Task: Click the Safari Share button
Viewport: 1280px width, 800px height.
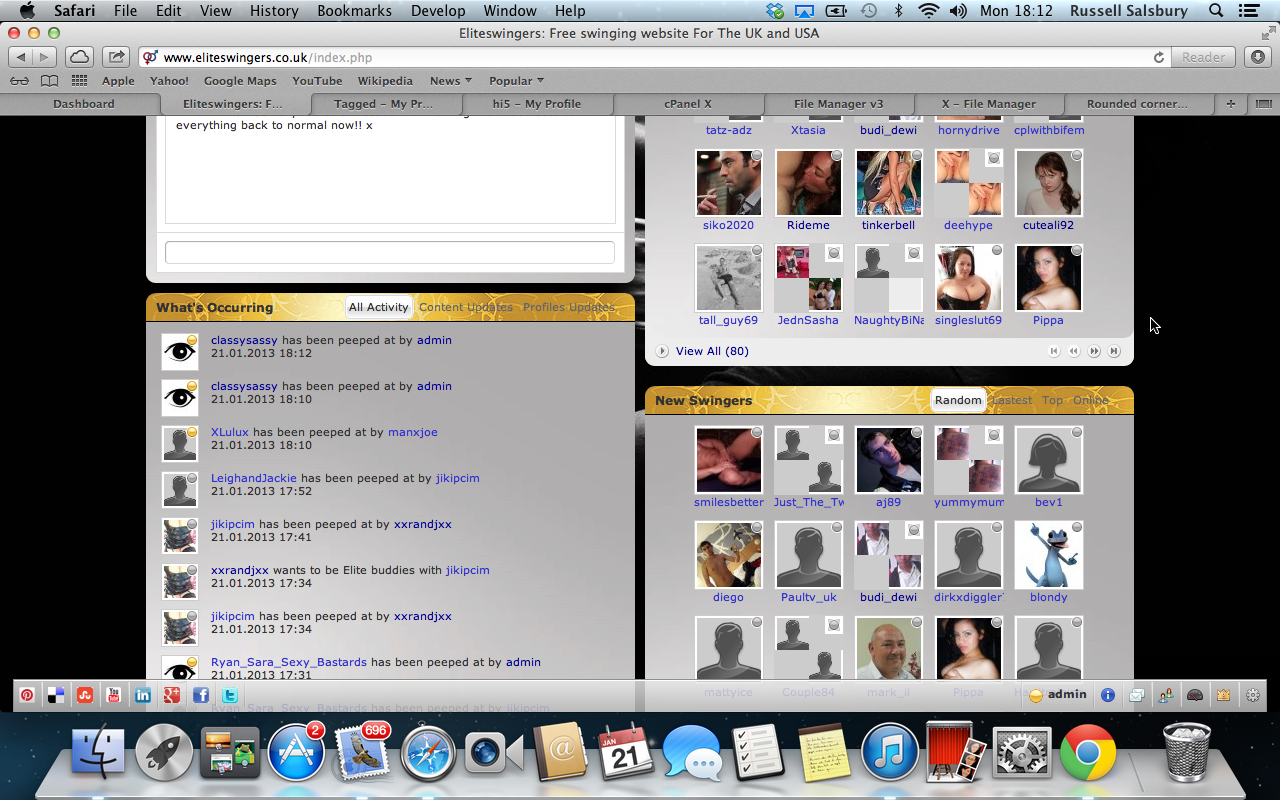Action: tap(116, 57)
